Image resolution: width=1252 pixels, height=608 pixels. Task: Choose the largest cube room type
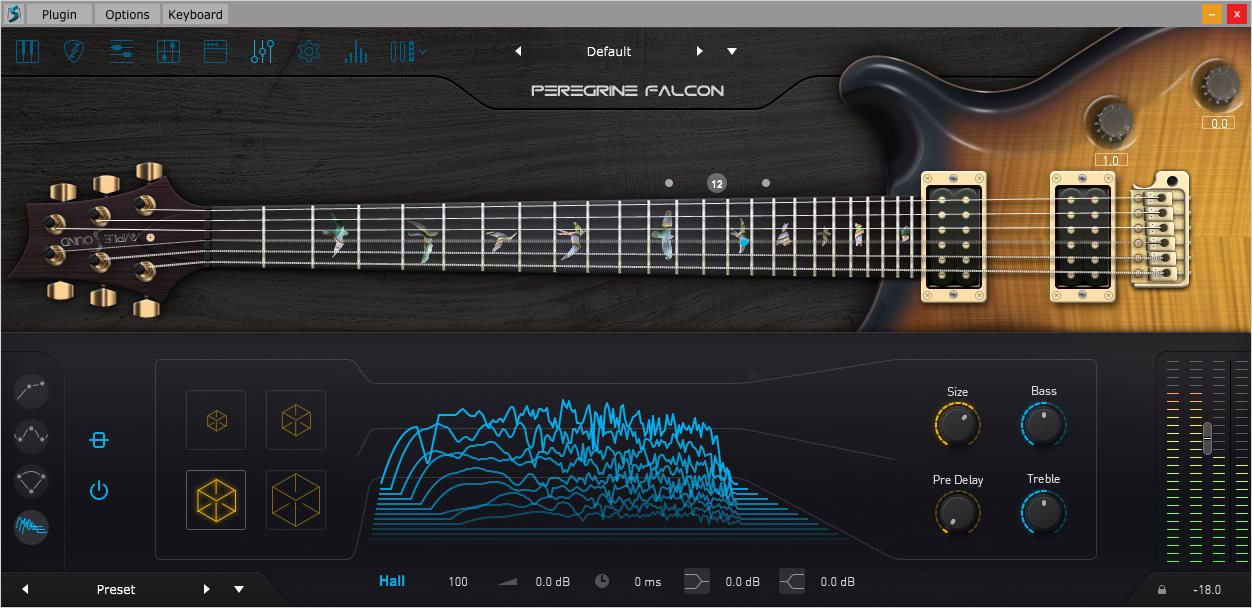296,500
